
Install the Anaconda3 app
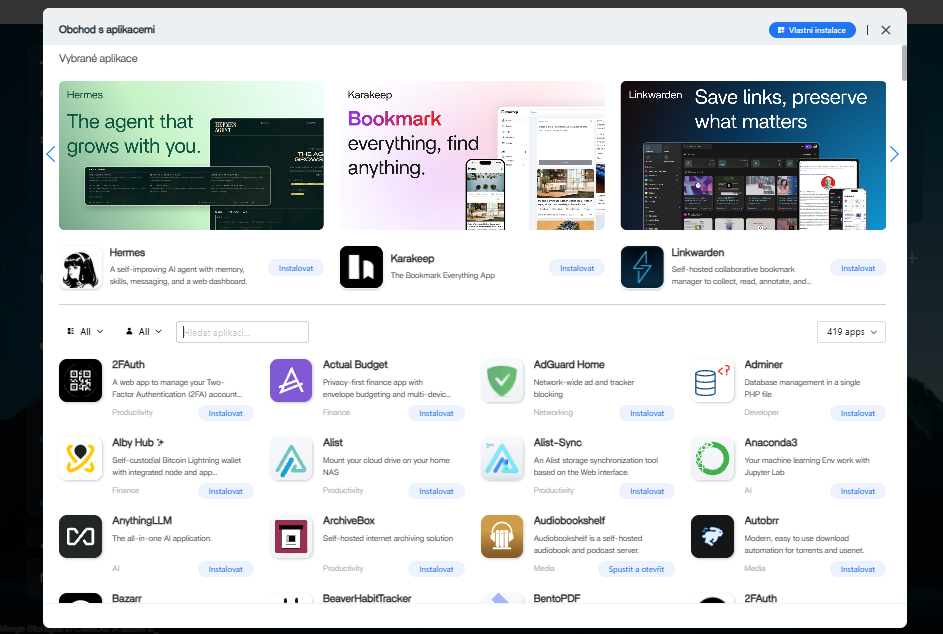(858, 491)
